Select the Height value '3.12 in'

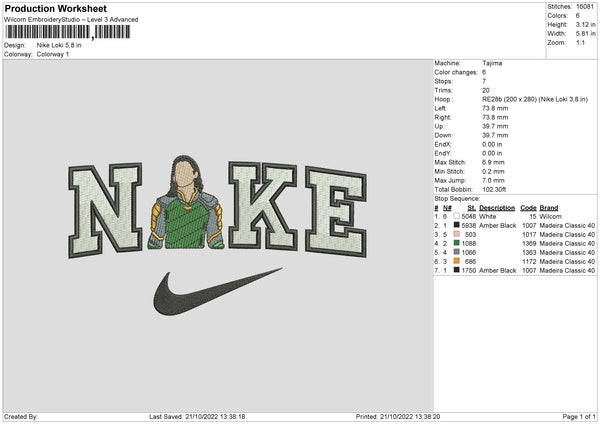pyautogui.click(x=585, y=24)
